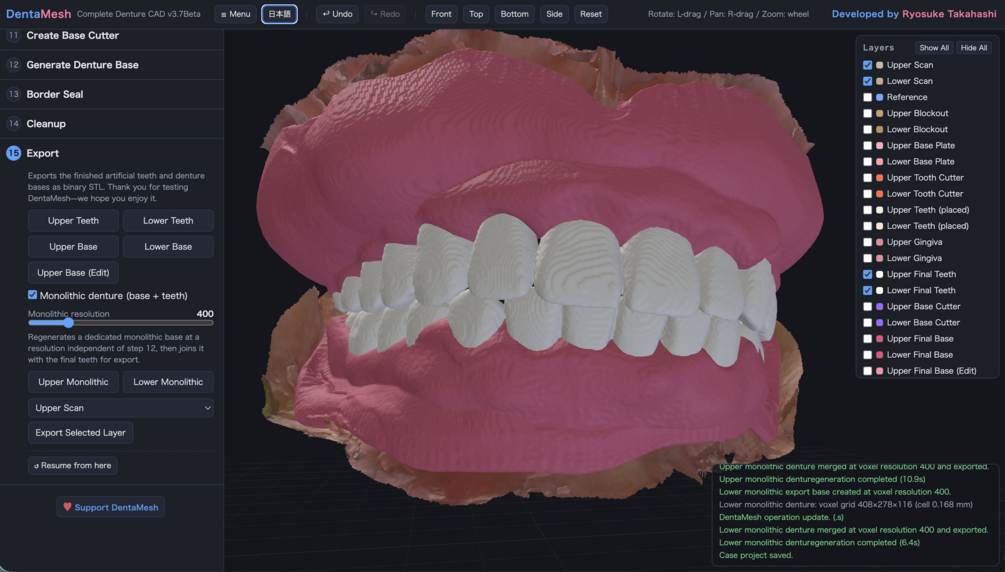Show the Lower Blockout layer
This screenshot has height=572, width=1005.
click(867, 129)
